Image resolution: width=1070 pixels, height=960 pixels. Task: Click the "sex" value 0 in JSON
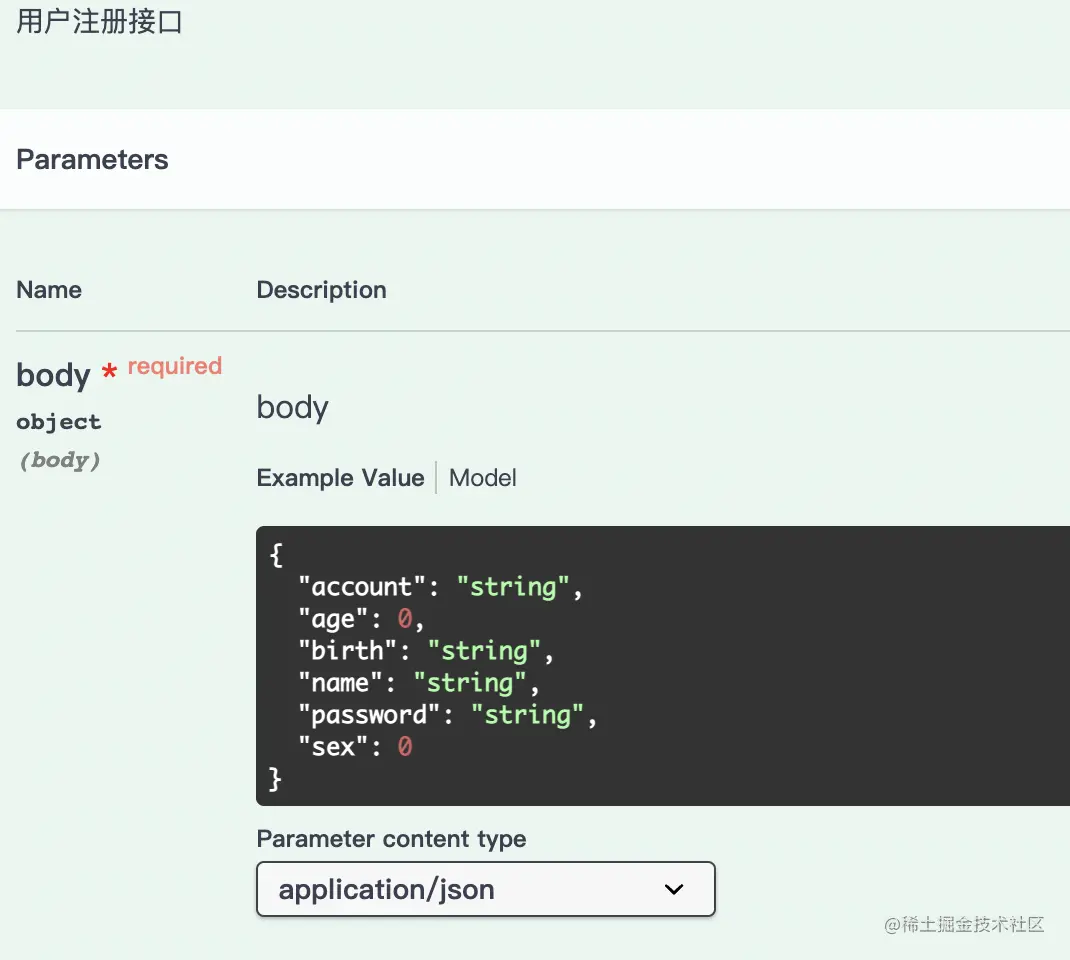(x=405, y=746)
